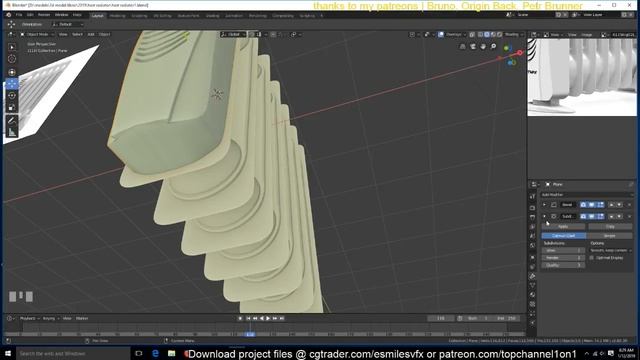Open the Render properties tab
The image size is (640, 360).
532,208
